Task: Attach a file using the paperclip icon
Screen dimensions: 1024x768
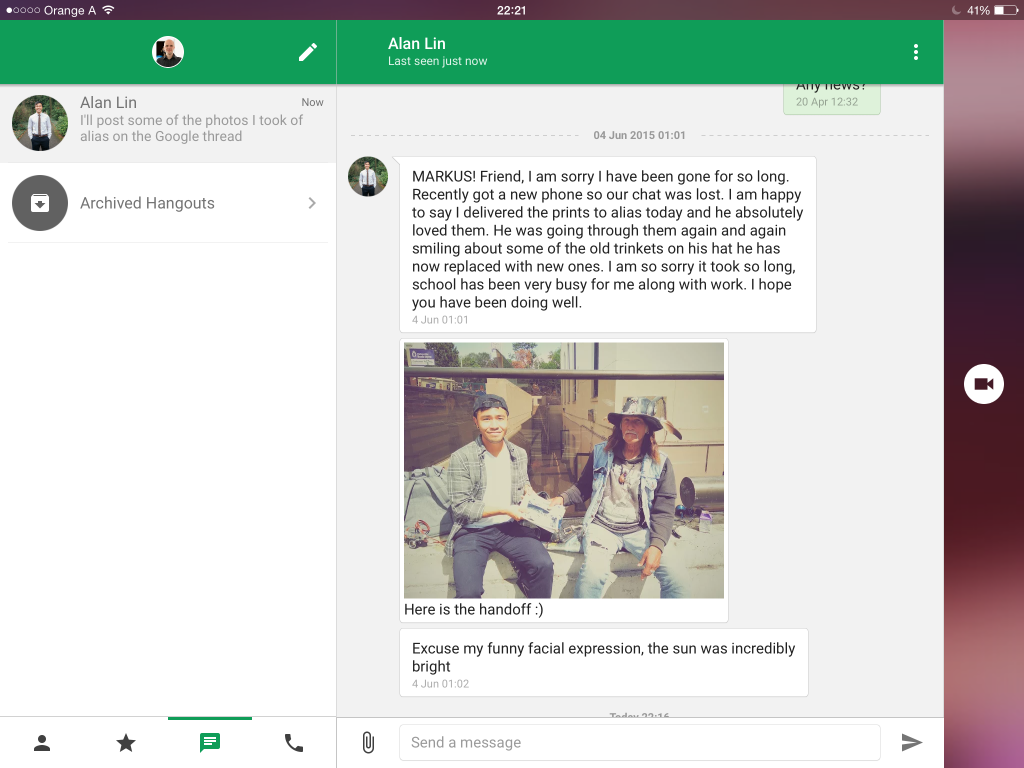Action: click(x=368, y=743)
